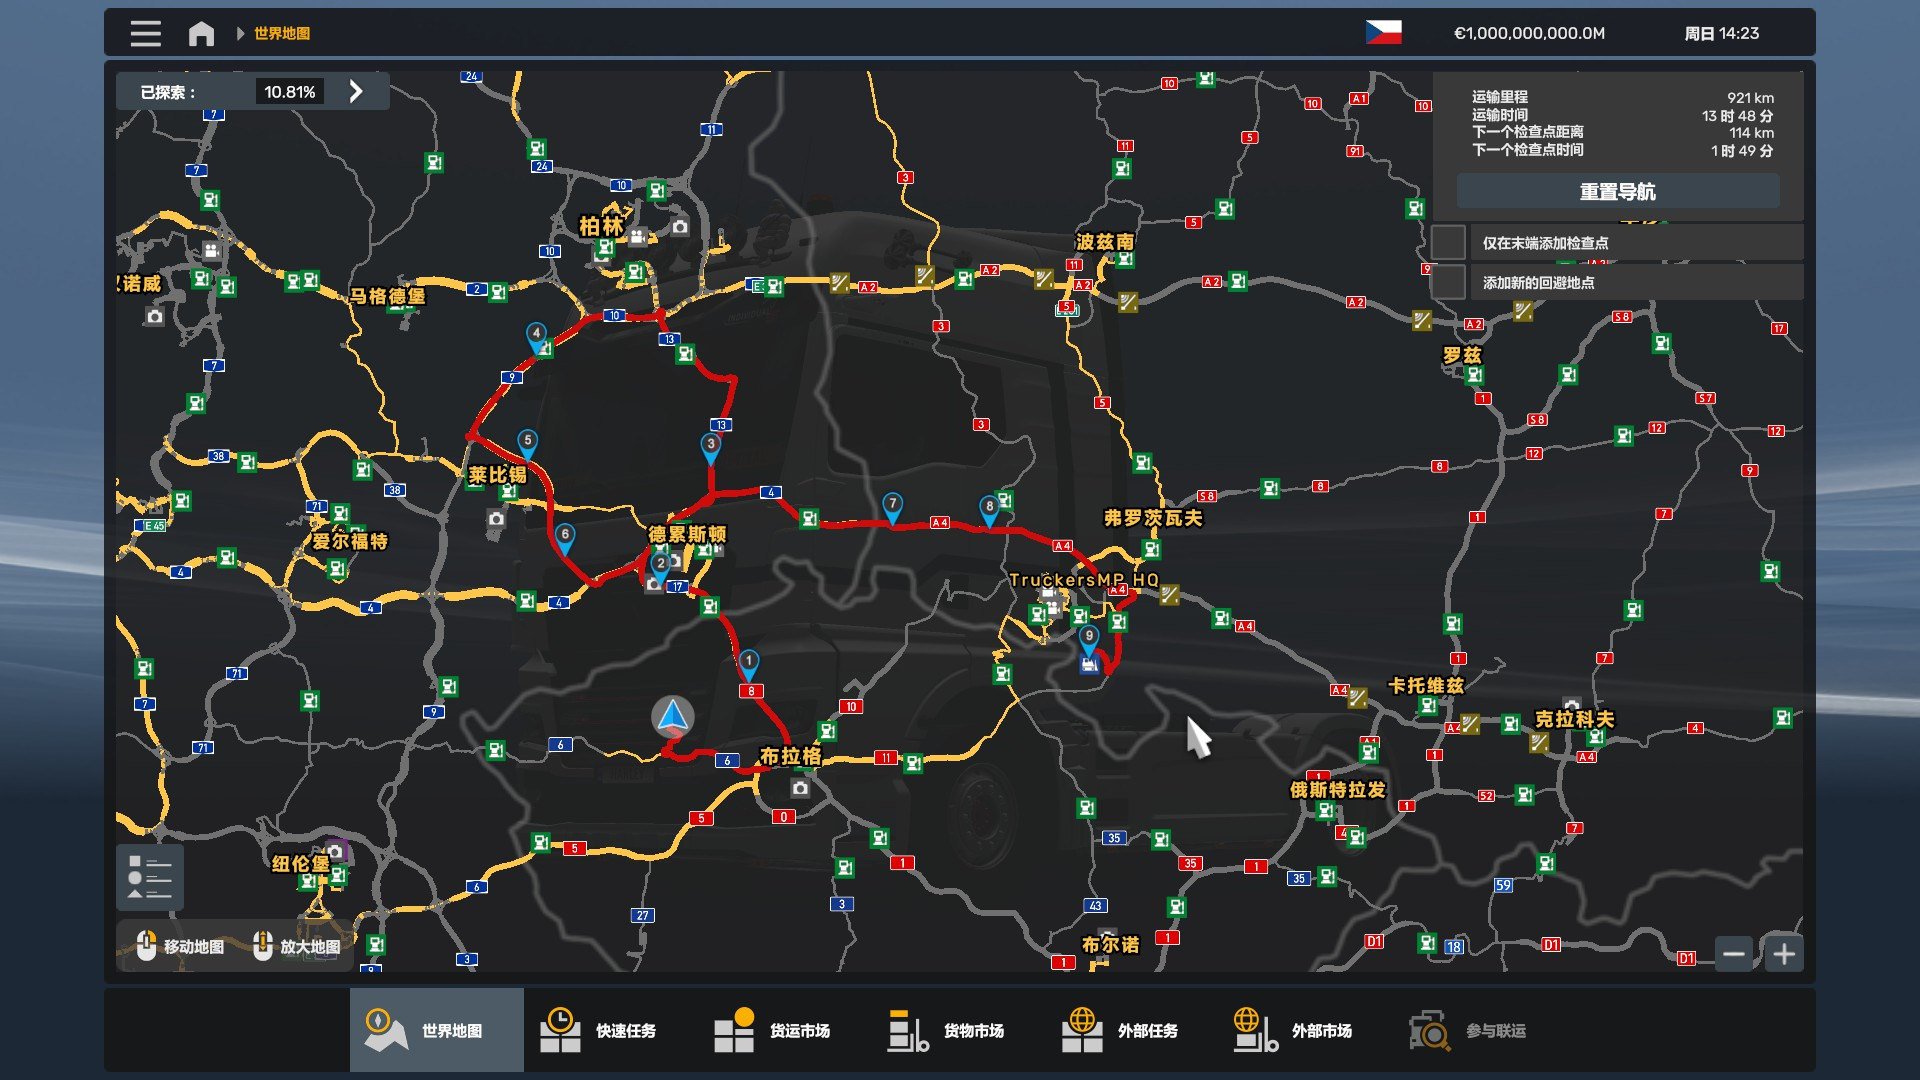This screenshot has height=1080, width=1920.
Task: Click the 重置导航 button
Action: click(x=1617, y=191)
